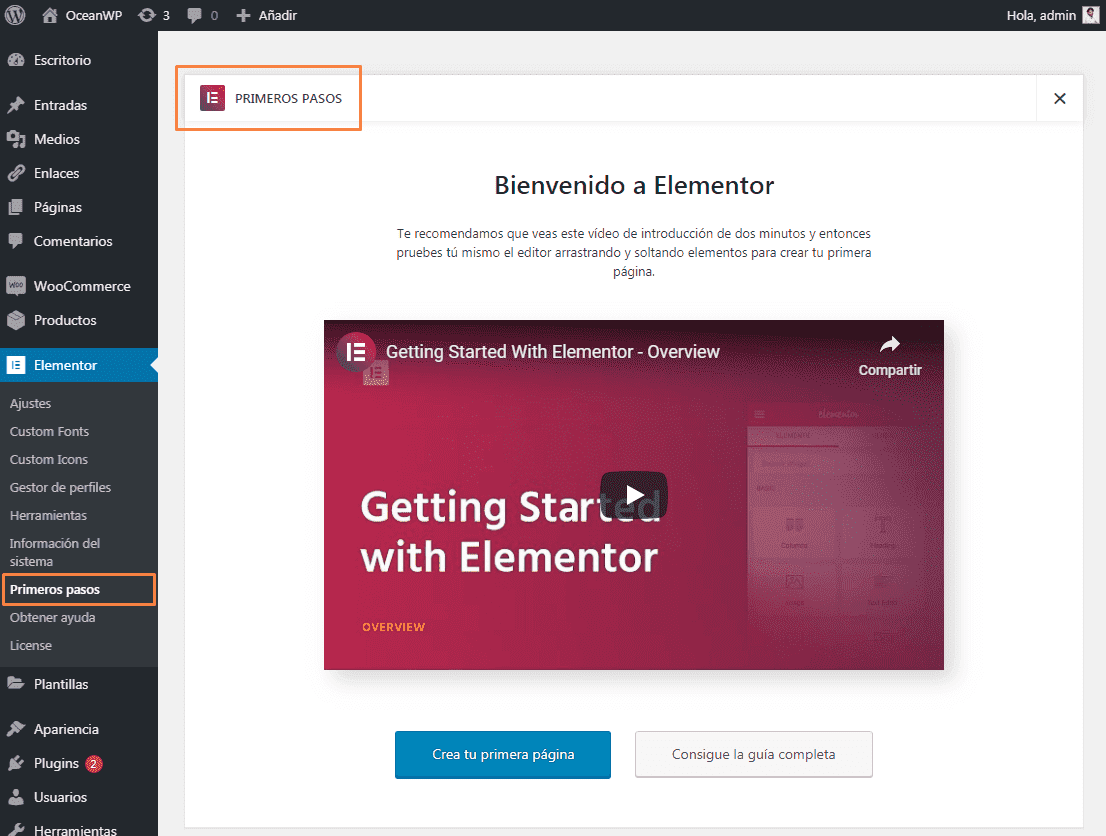Click the Productos box icon
Screen dimensions: 1106x836
16,320
